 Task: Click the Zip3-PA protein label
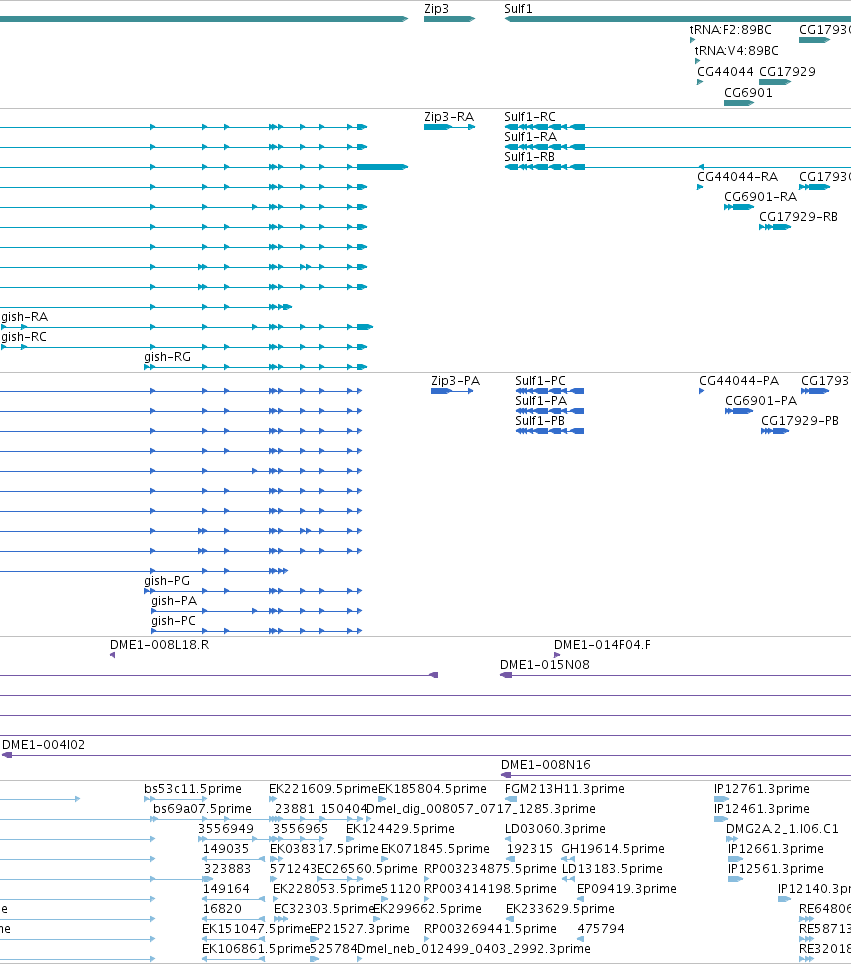[x=456, y=381]
